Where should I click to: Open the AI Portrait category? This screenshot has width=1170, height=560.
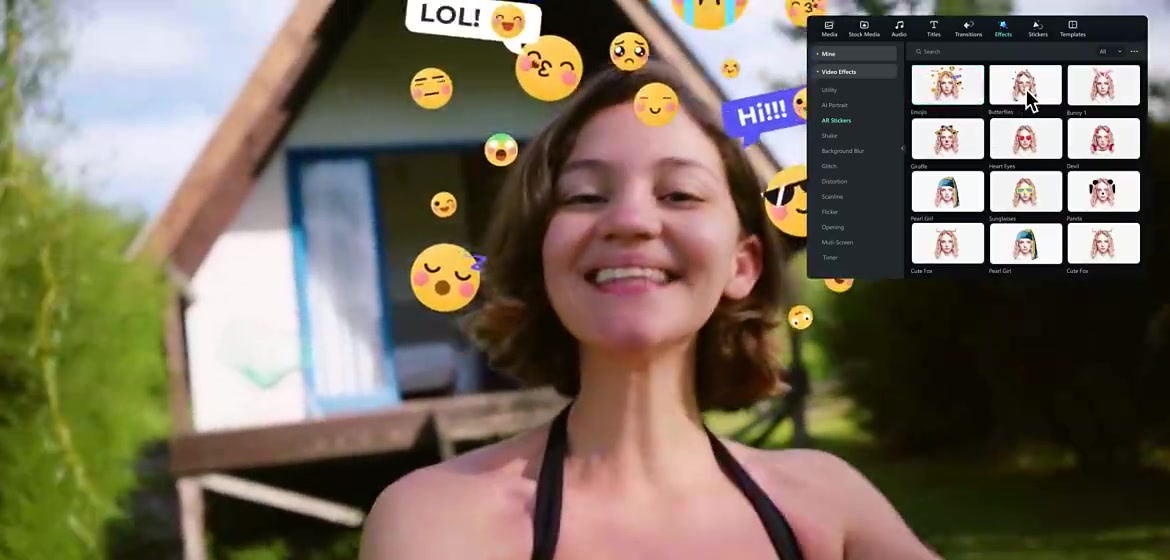click(x=834, y=105)
